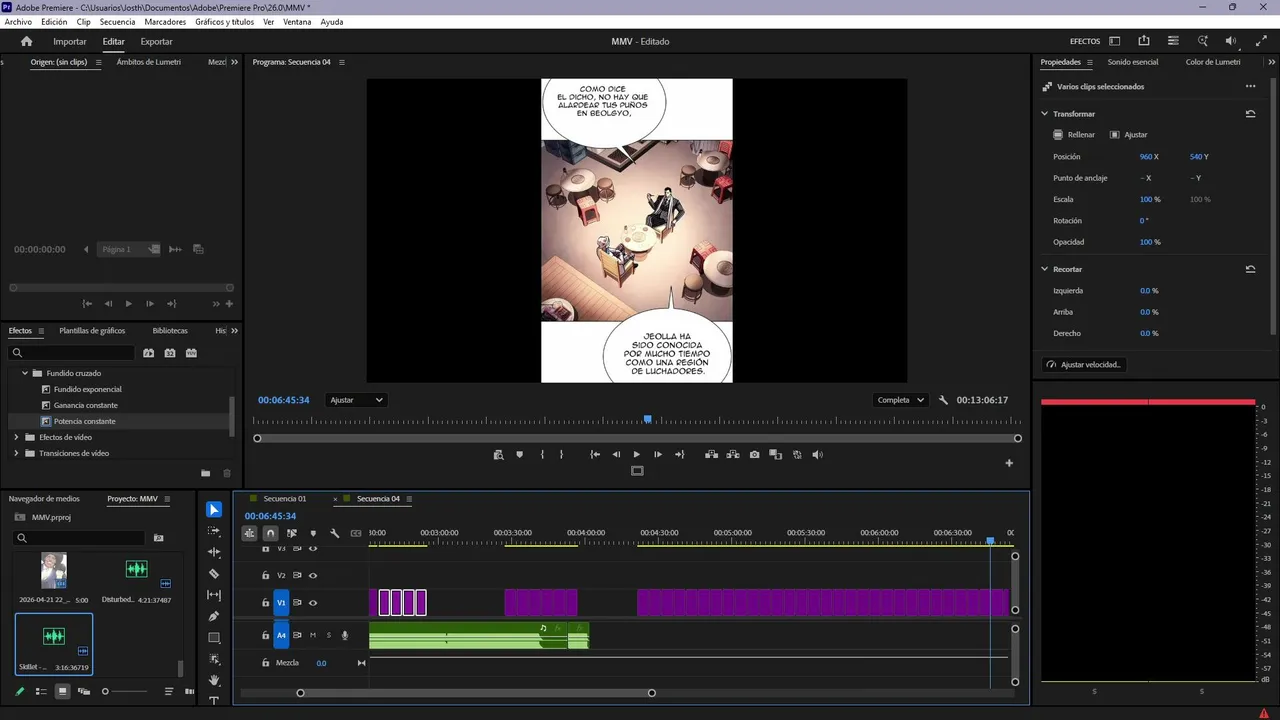Collapse Fundido cruzado folder
This screenshot has height=720, width=1280.
tap(25, 373)
